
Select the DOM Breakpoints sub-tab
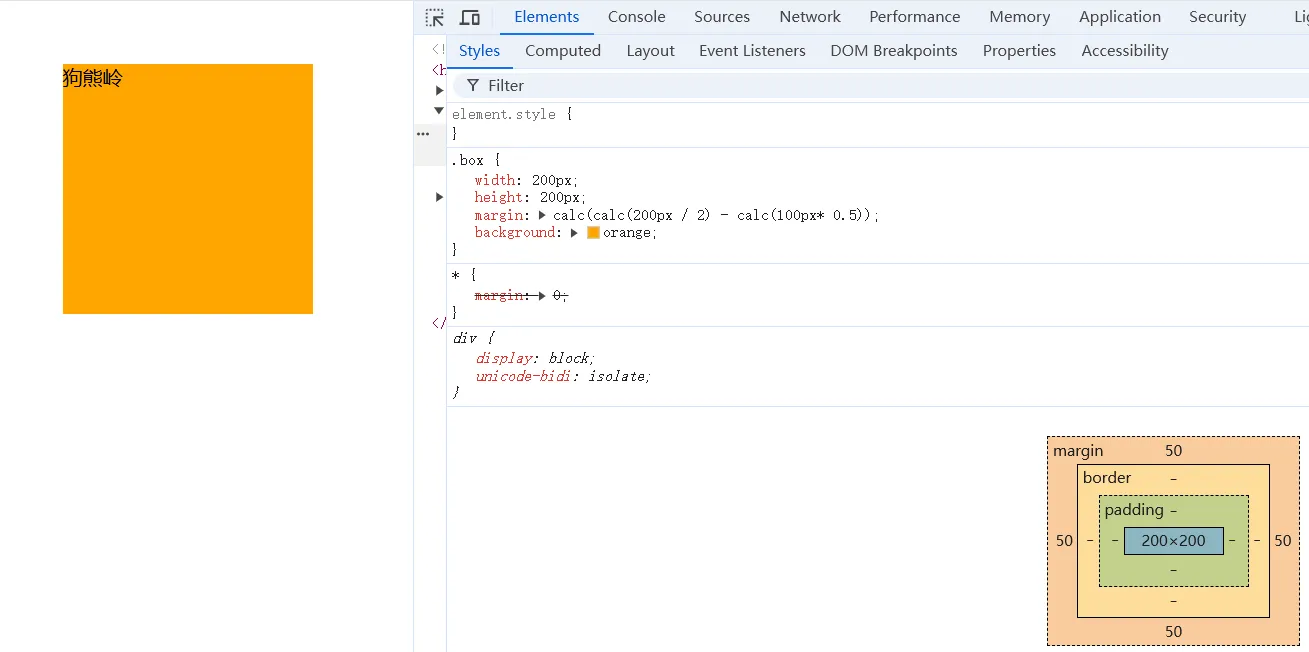tap(894, 51)
